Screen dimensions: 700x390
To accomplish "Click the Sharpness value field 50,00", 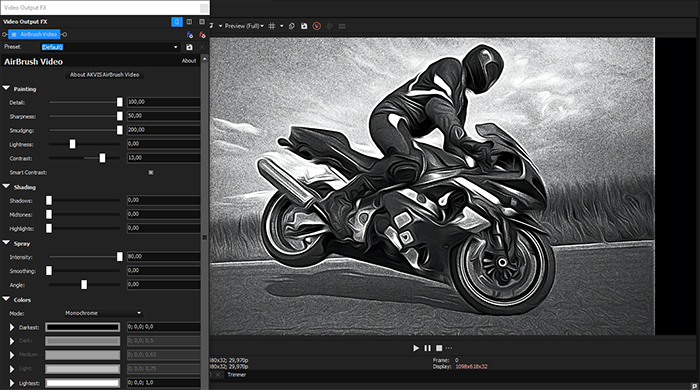I will [x=163, y=116].
